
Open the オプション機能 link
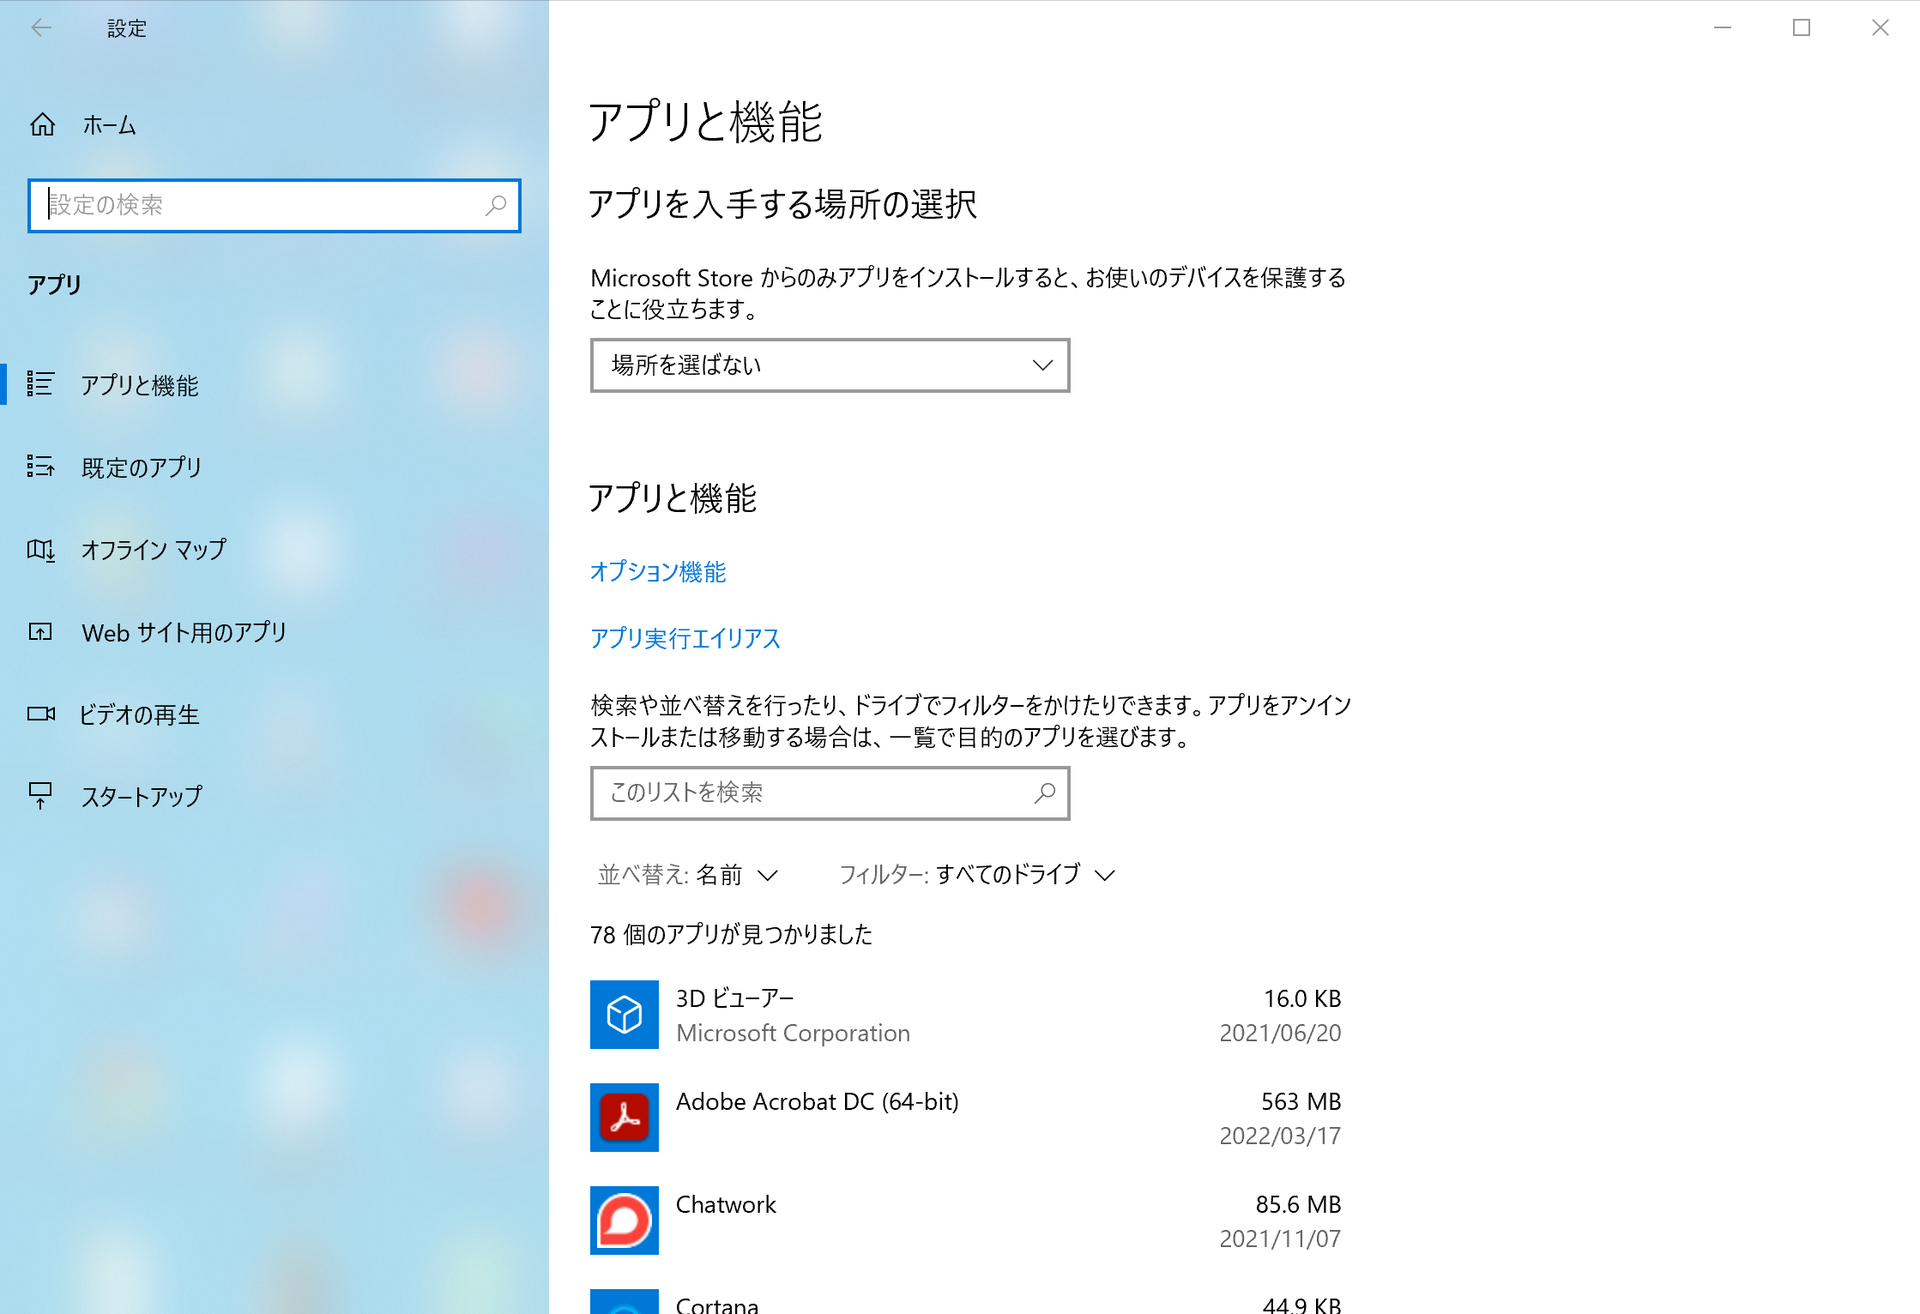click(x=657, y=572)
